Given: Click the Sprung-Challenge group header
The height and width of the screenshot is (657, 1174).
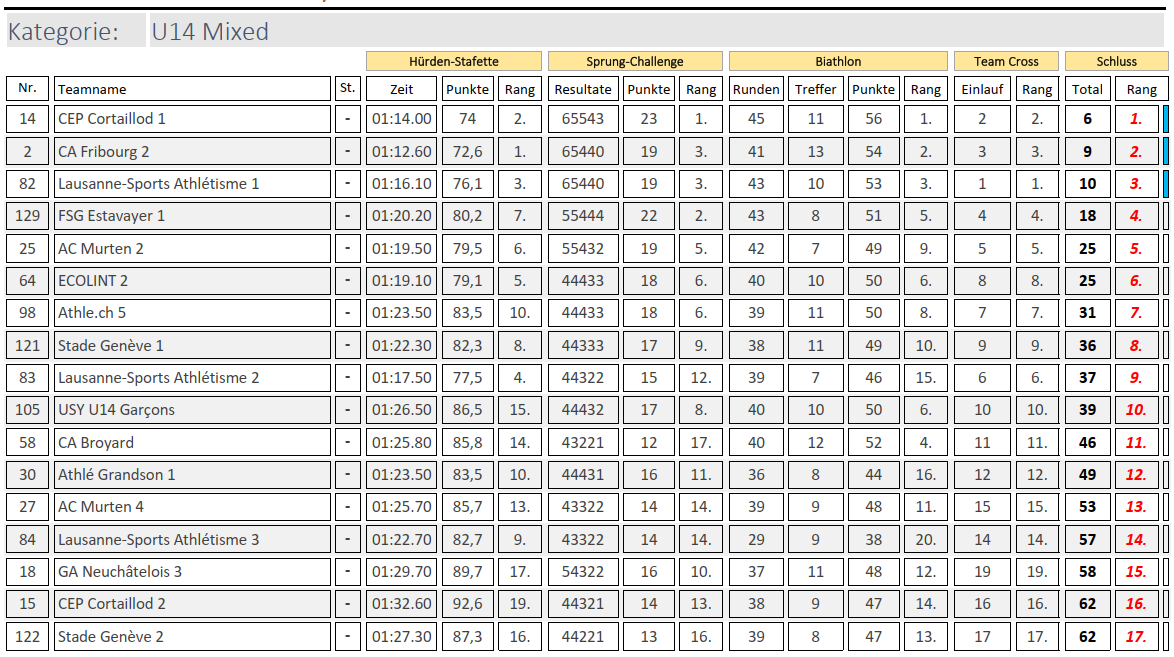Looking at the screenshot, I should (634, 61).
